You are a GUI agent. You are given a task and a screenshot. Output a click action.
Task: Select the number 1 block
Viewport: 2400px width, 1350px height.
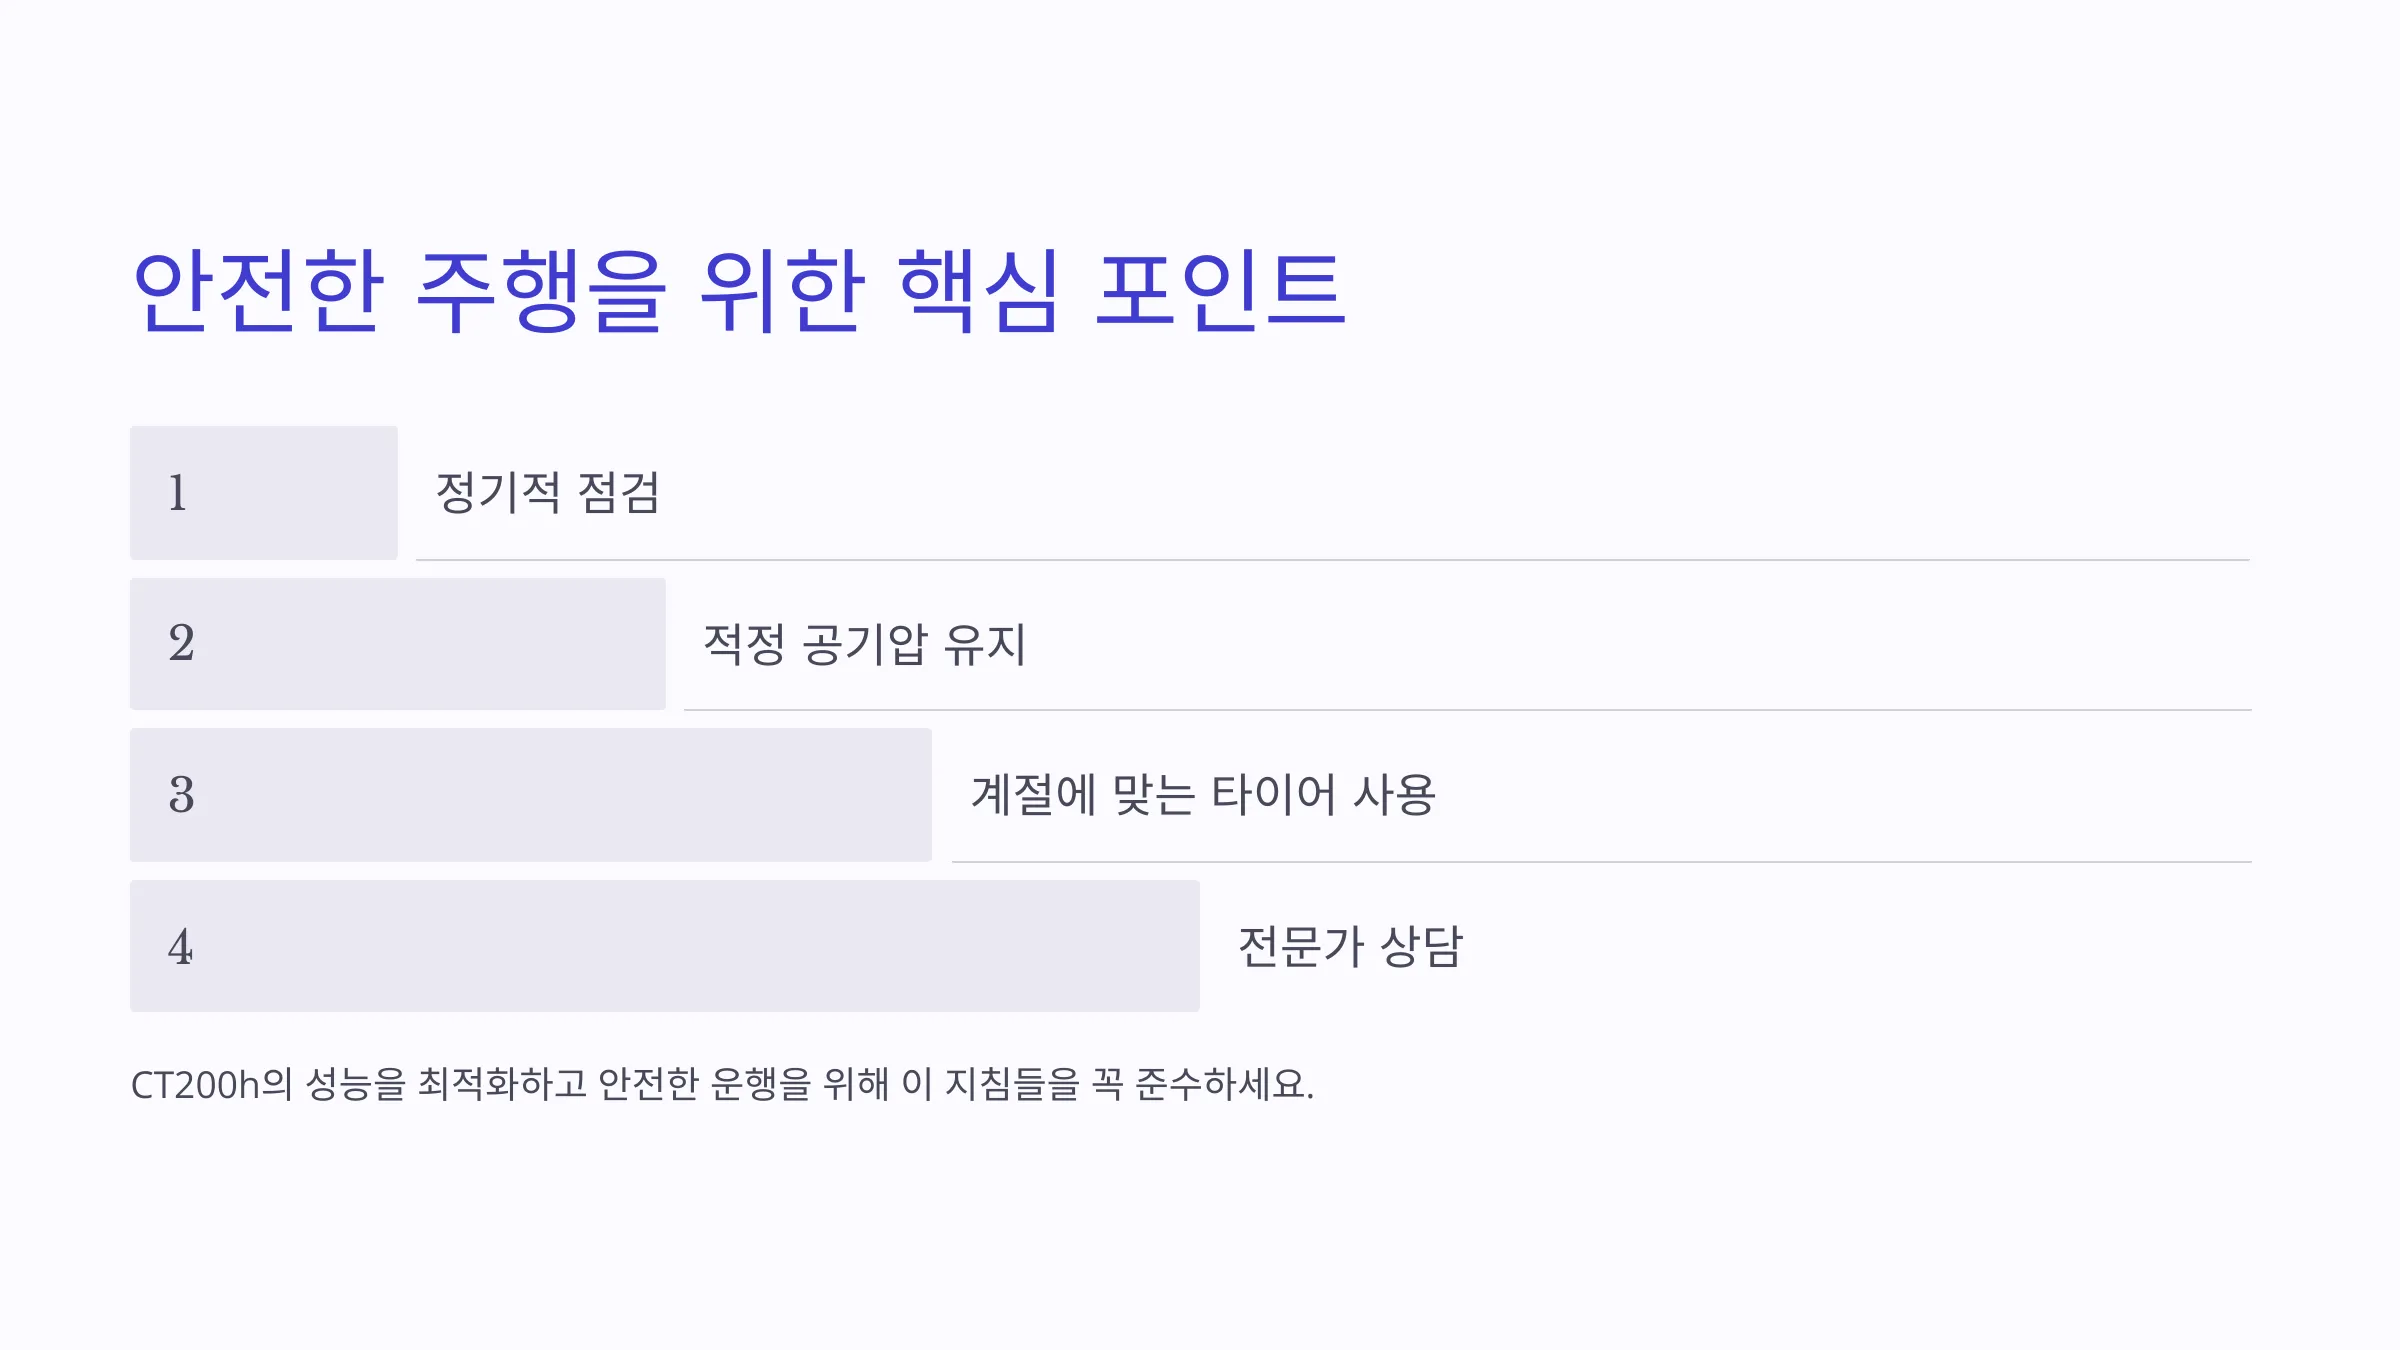264,493
